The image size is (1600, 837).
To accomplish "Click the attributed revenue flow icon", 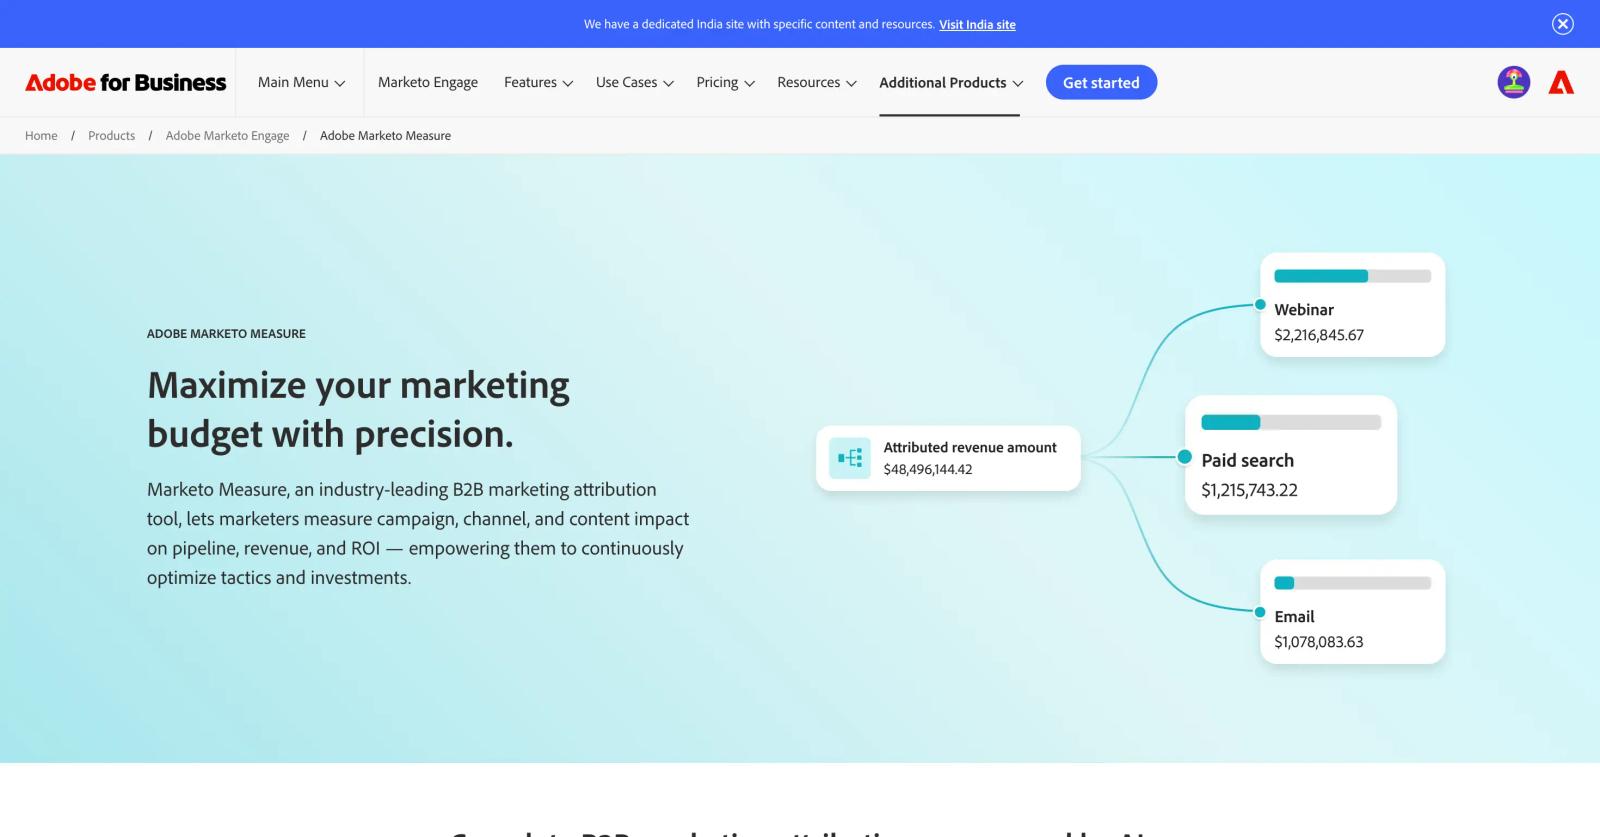I will point(850,458).
